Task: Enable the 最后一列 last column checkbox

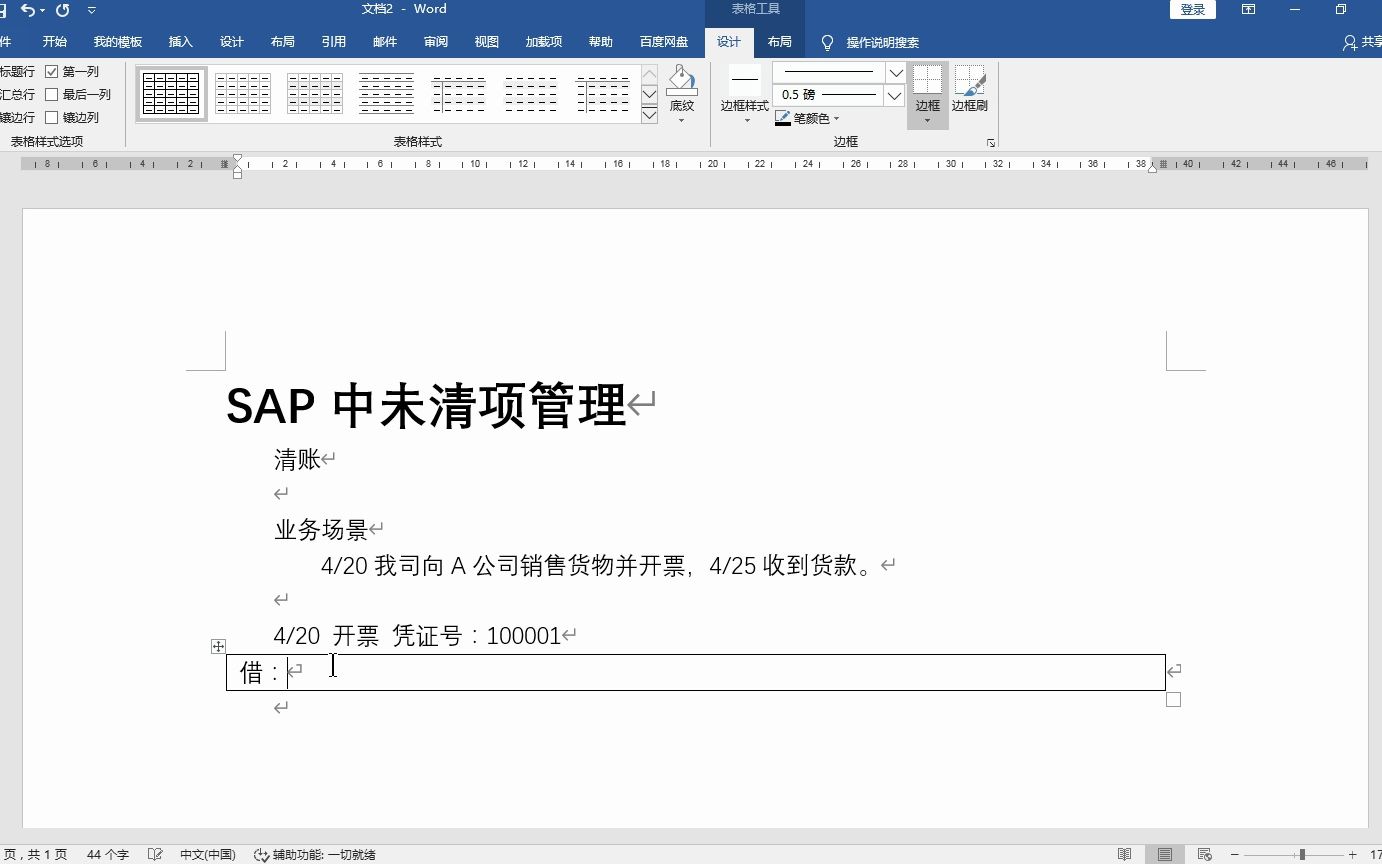Action: [52, 95]
